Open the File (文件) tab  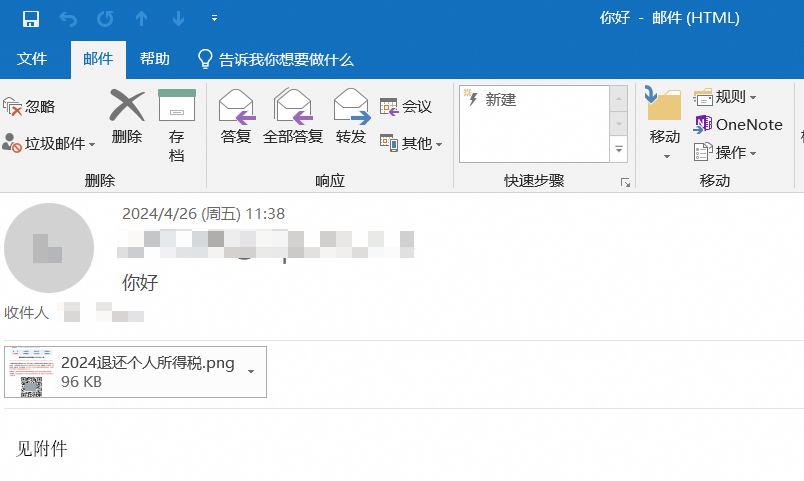click(x=32, y=59)
